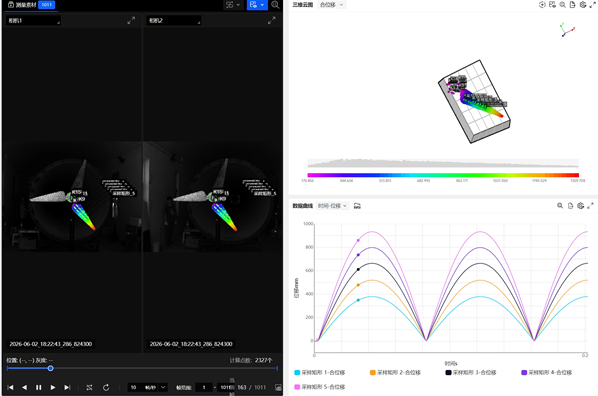Maximize the data curve panel
Screen dimensions: 598x396
(590, 206)
